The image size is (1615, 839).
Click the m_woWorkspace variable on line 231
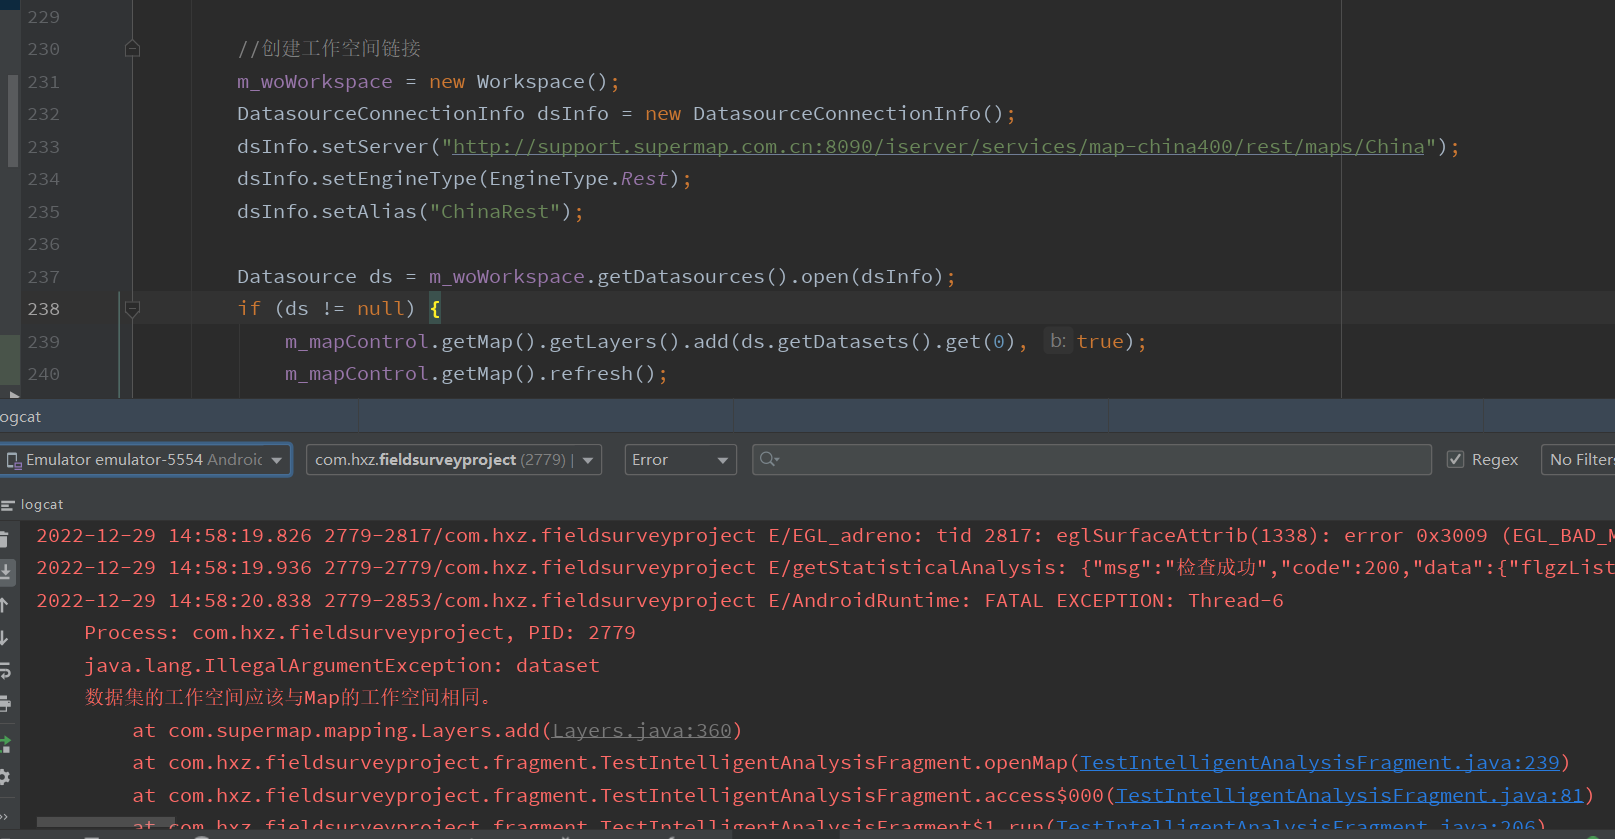[315, 81]
